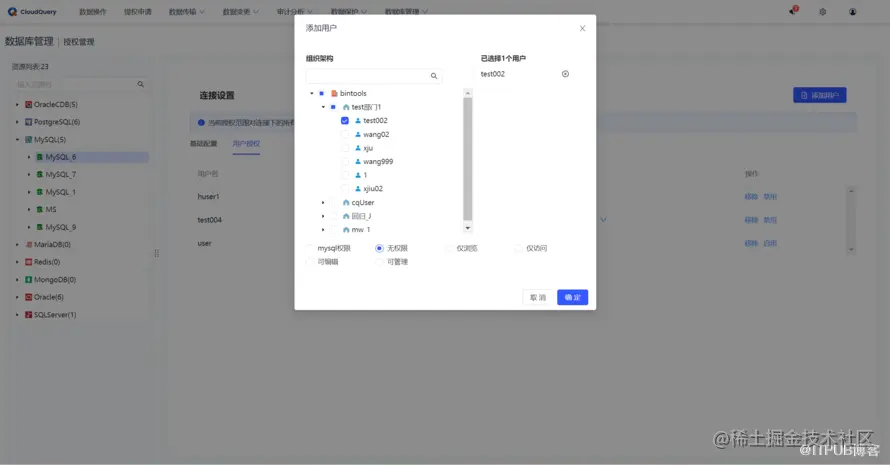Screen dimensions: 890x465
Task: Open the 数据传输 dropdown menu
Action: pyautogui.click(x=187, y=11)
